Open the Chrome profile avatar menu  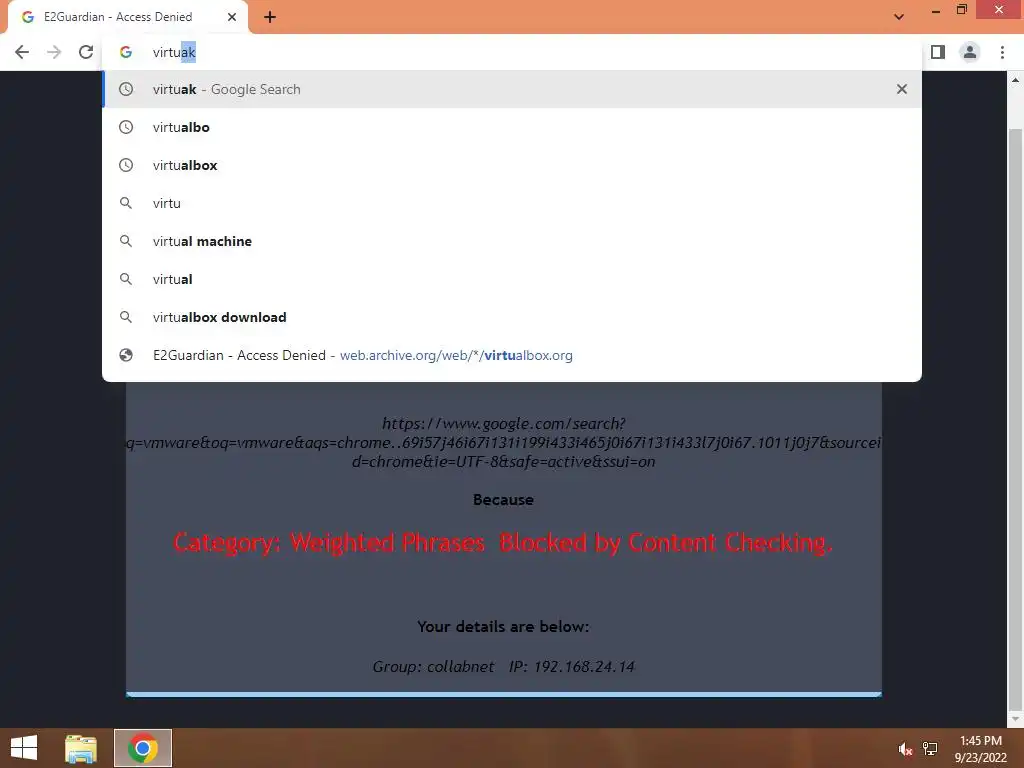point(970,52)
